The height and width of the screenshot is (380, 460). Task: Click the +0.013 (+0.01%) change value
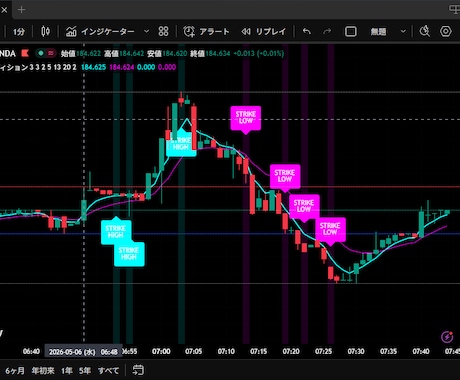(x=259, y=53)
